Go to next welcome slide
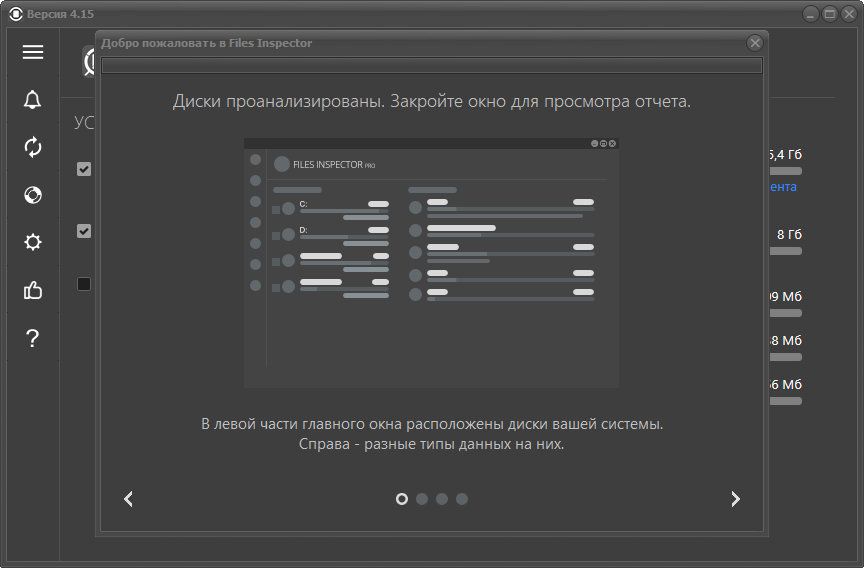 click(735, 499)
